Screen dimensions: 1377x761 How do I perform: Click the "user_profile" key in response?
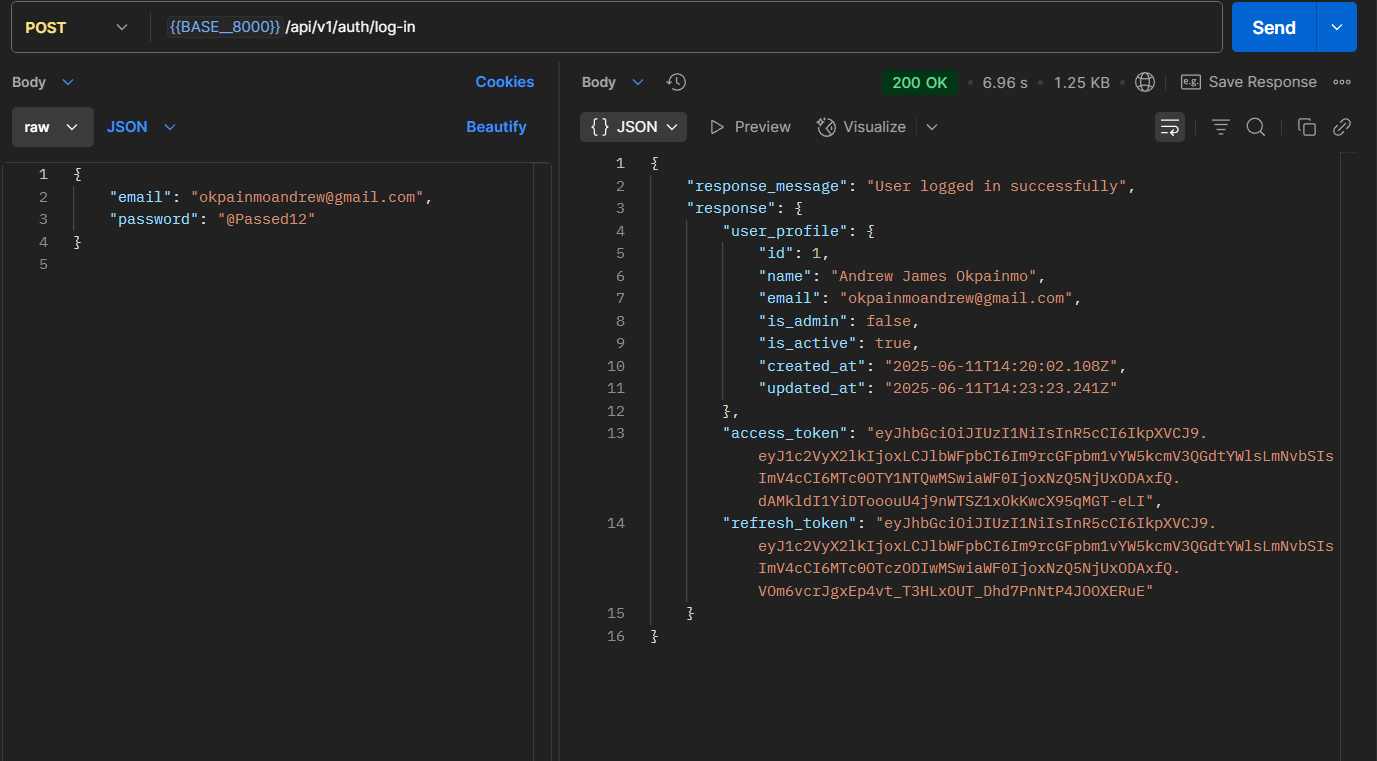coord(785,231)
